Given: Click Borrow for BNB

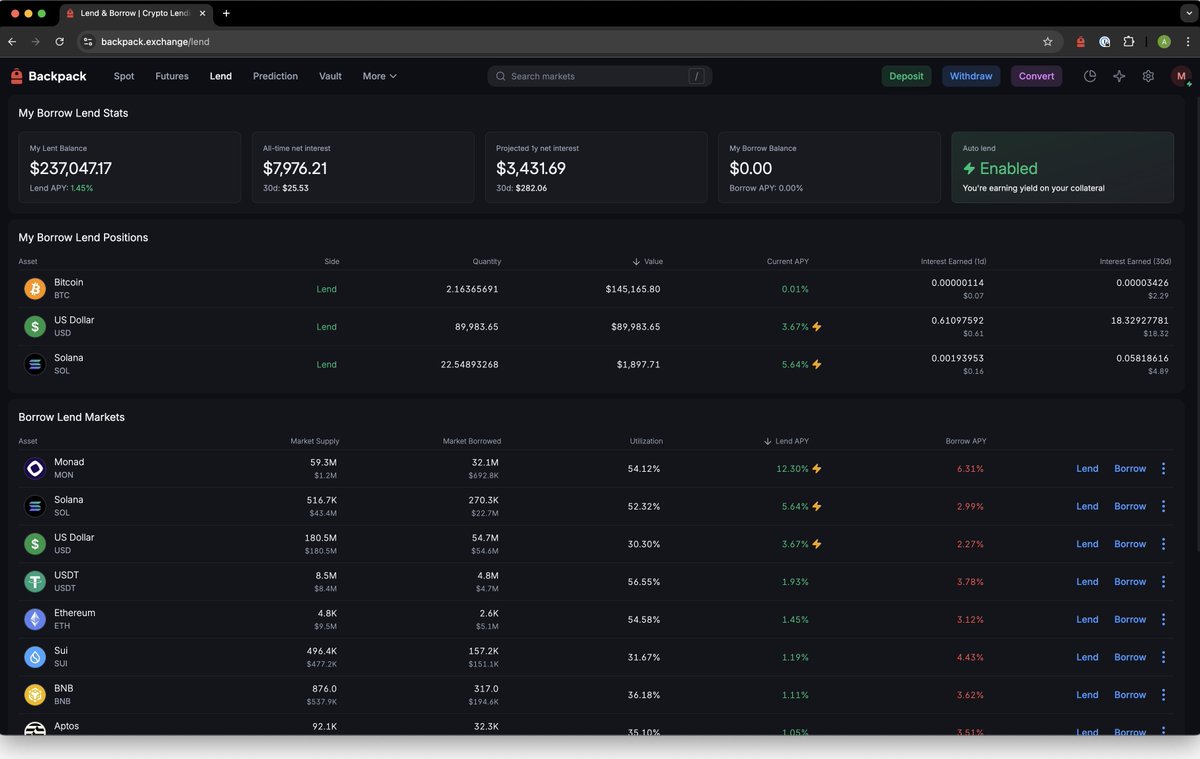Looking at the screenshot, I should tap(1130, 694).
